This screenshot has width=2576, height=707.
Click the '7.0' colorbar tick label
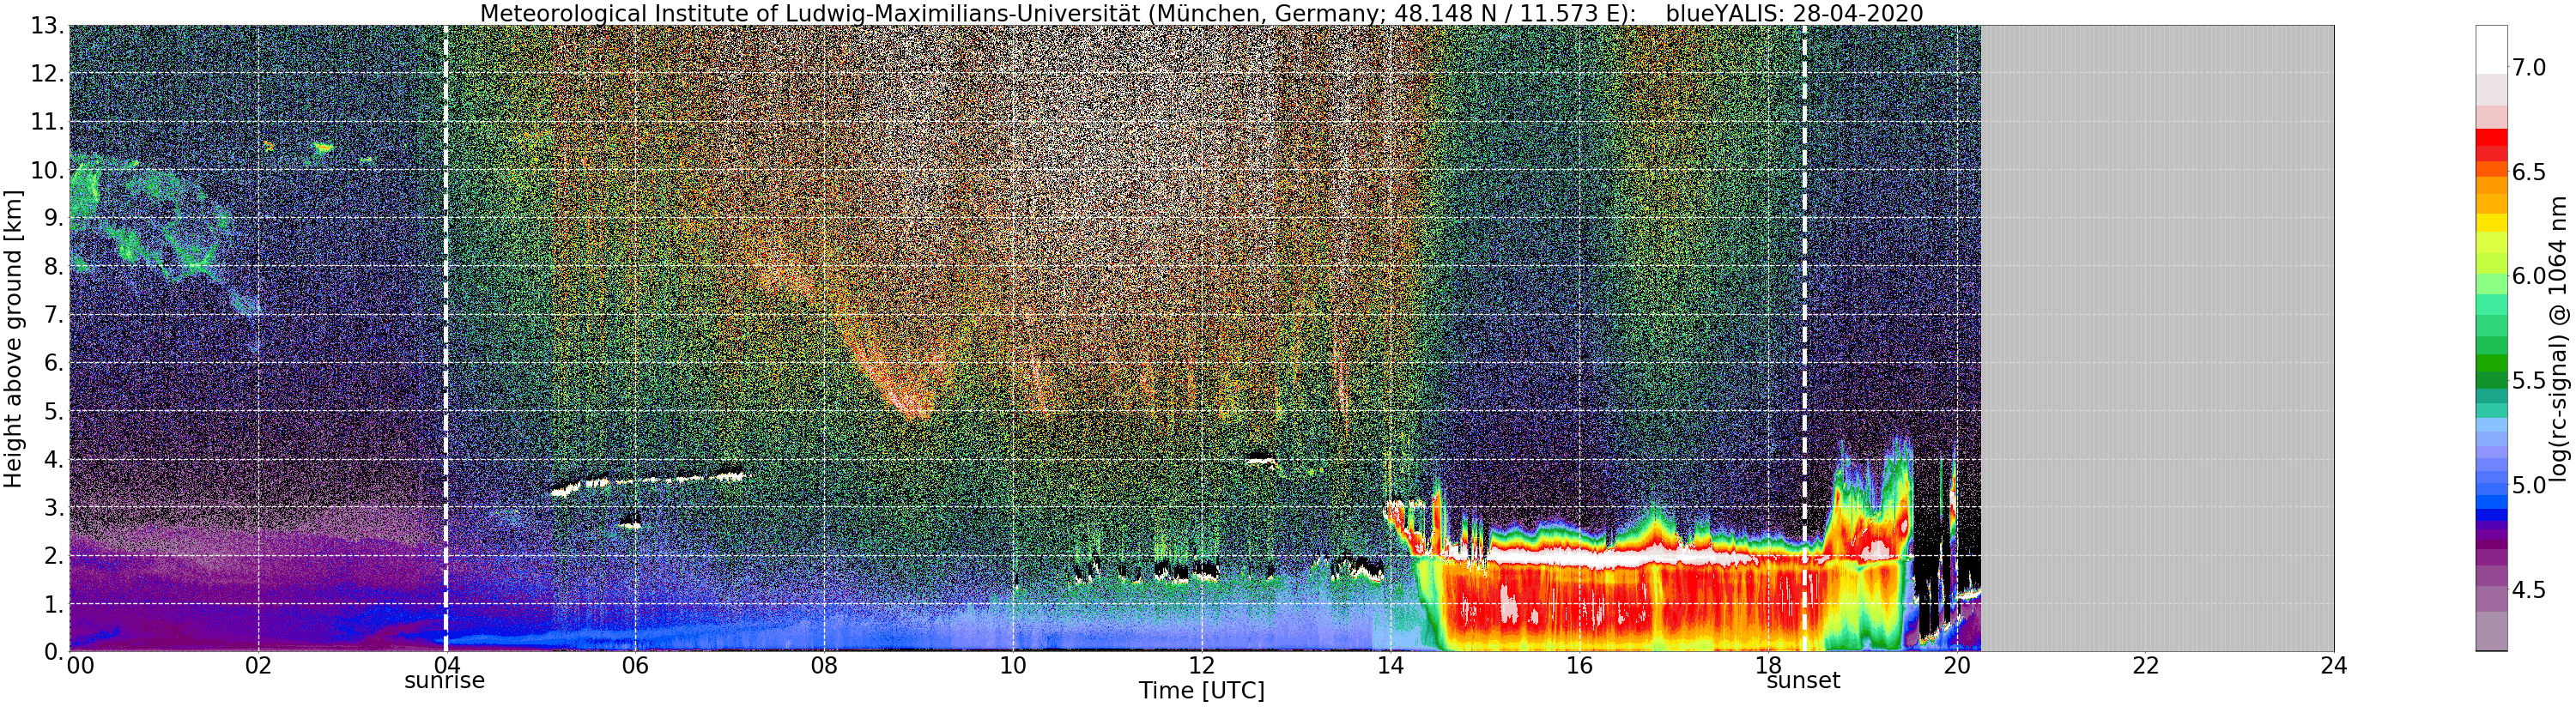tap(2529, 67)
